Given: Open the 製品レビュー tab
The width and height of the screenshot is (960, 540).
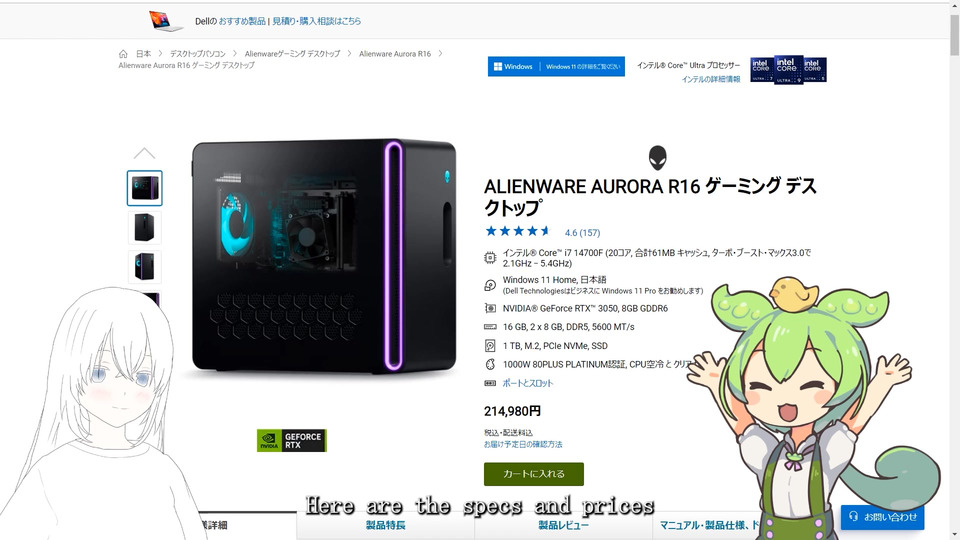Looking at the screenshot, I should (563, 525).
